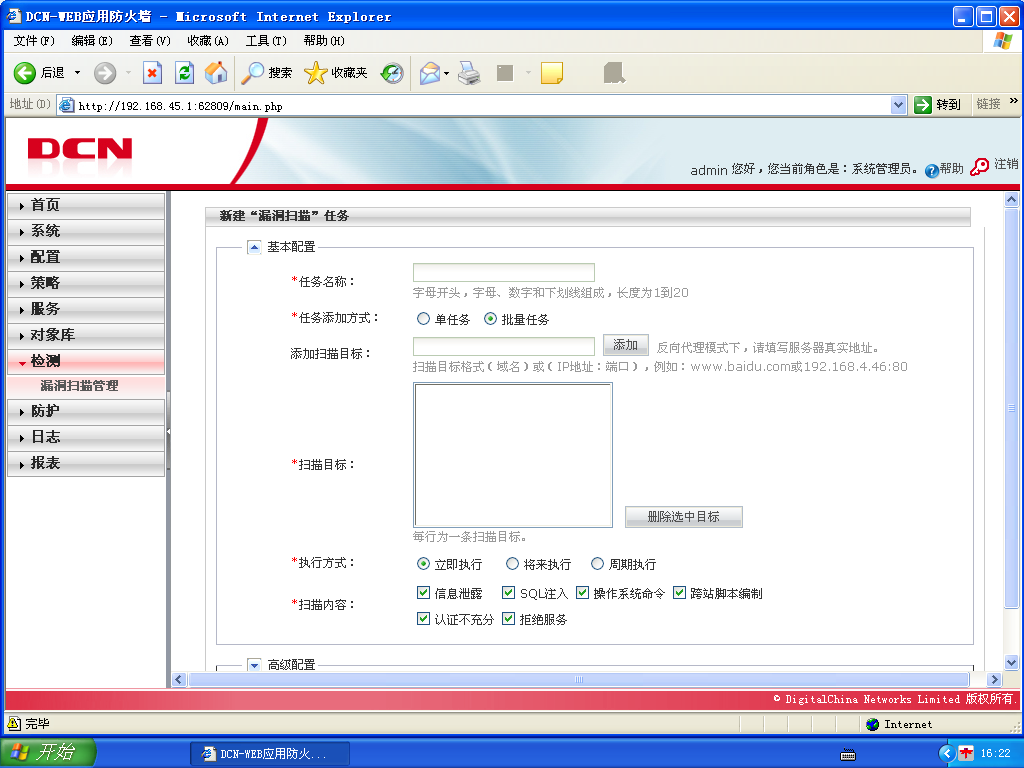Viewport: 1024px width, 768px height.
Task: Open Back button history dropdown
Action: click(77, 73)
